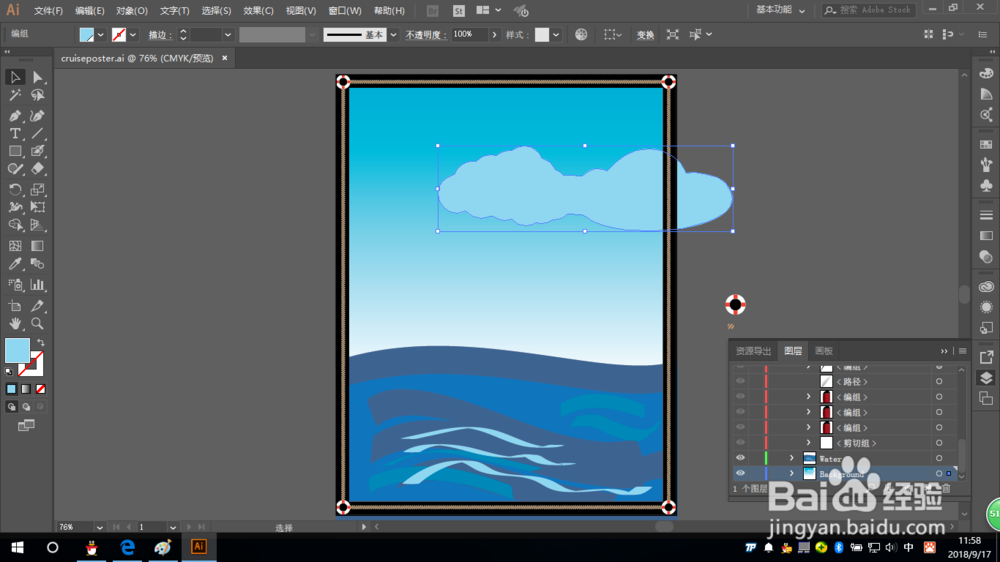
Task: Select the Blend tool
Action: [x=38, y=263]
